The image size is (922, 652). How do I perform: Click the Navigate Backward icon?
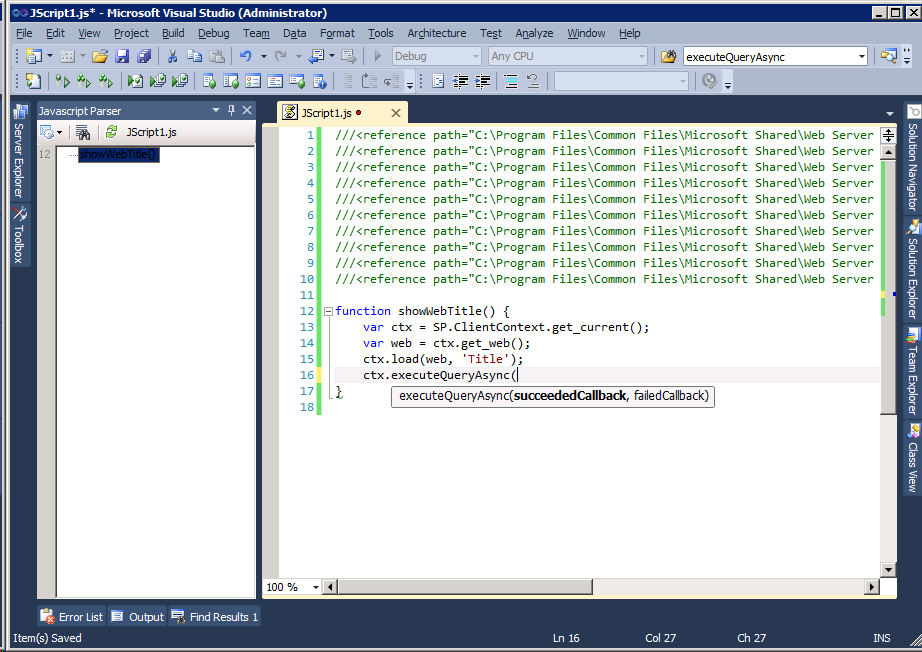pos(317,56)
